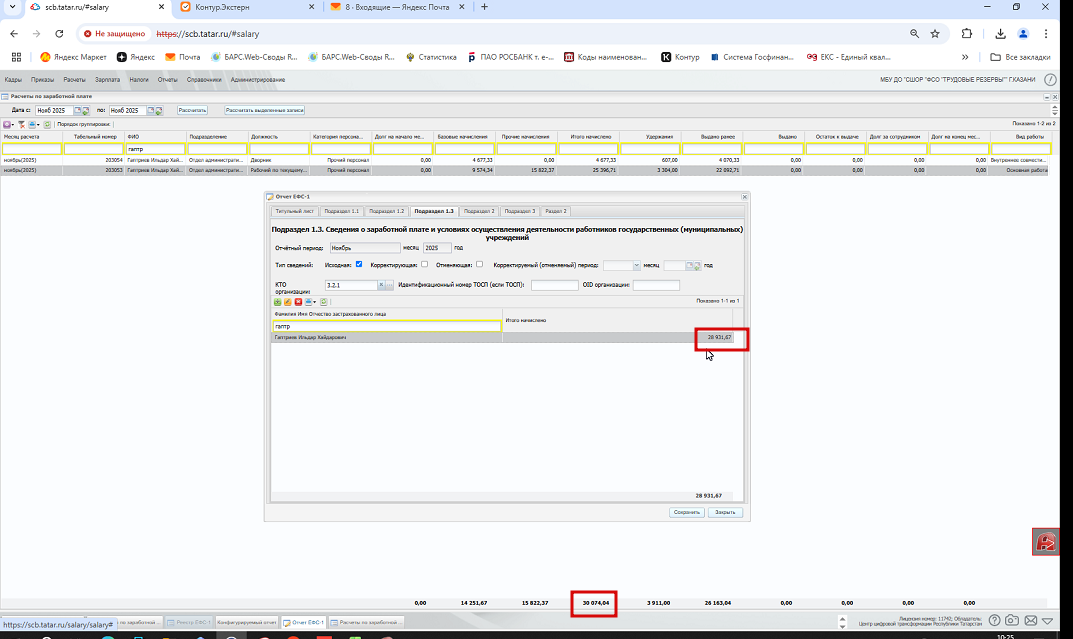Click the info icon next to organization name

[x=1050, y=79]
